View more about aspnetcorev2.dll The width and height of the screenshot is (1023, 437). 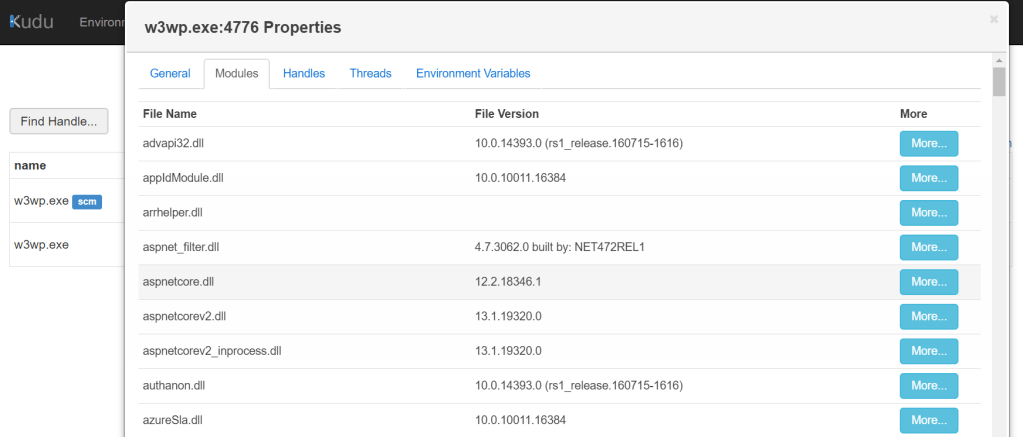pyautogui.click(x=929, y=317)
